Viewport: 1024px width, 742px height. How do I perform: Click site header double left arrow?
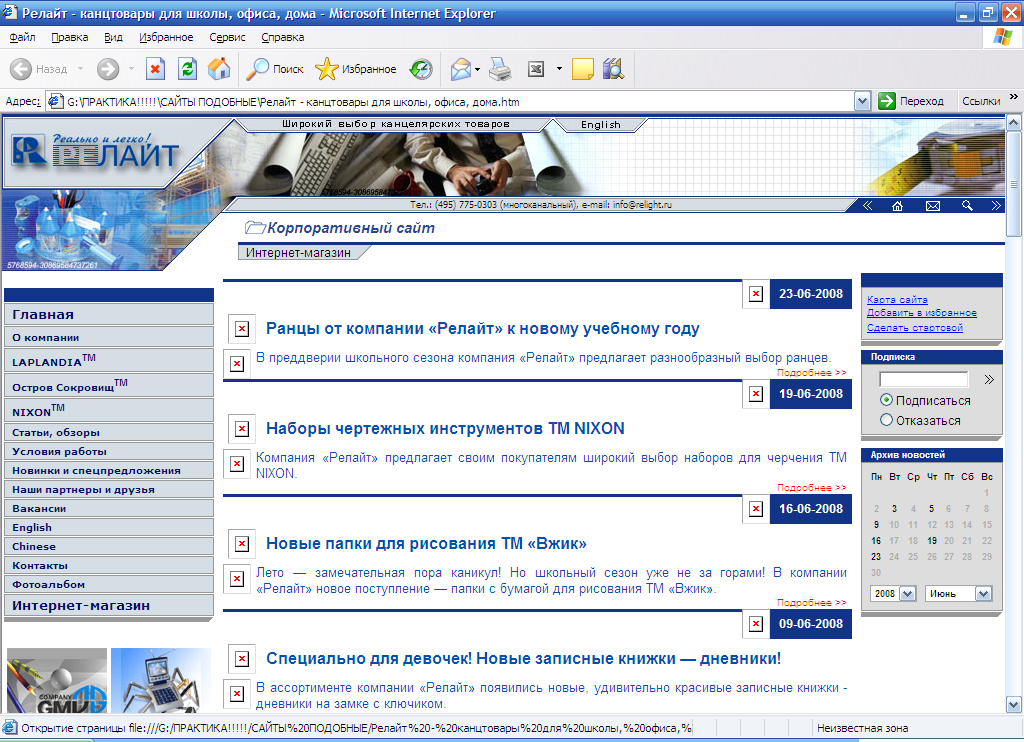coord(867,206)
